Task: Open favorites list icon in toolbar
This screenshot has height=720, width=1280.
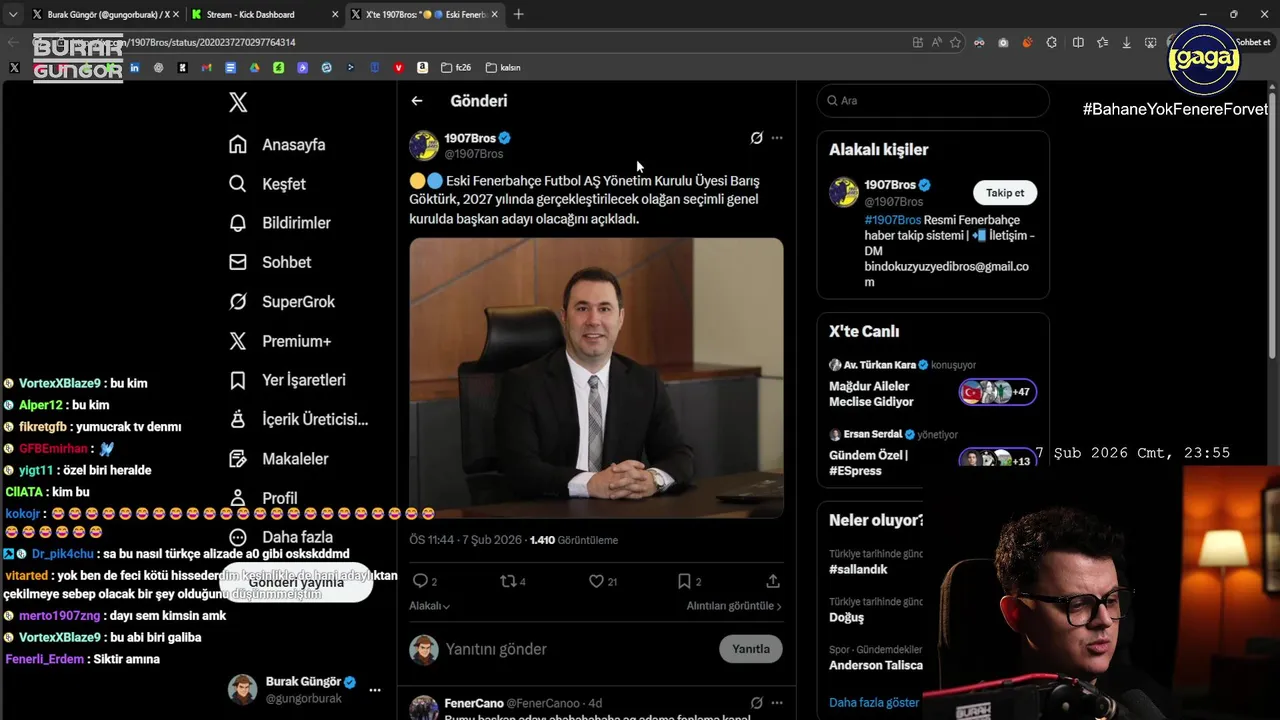Action: tap(1102, 42)
